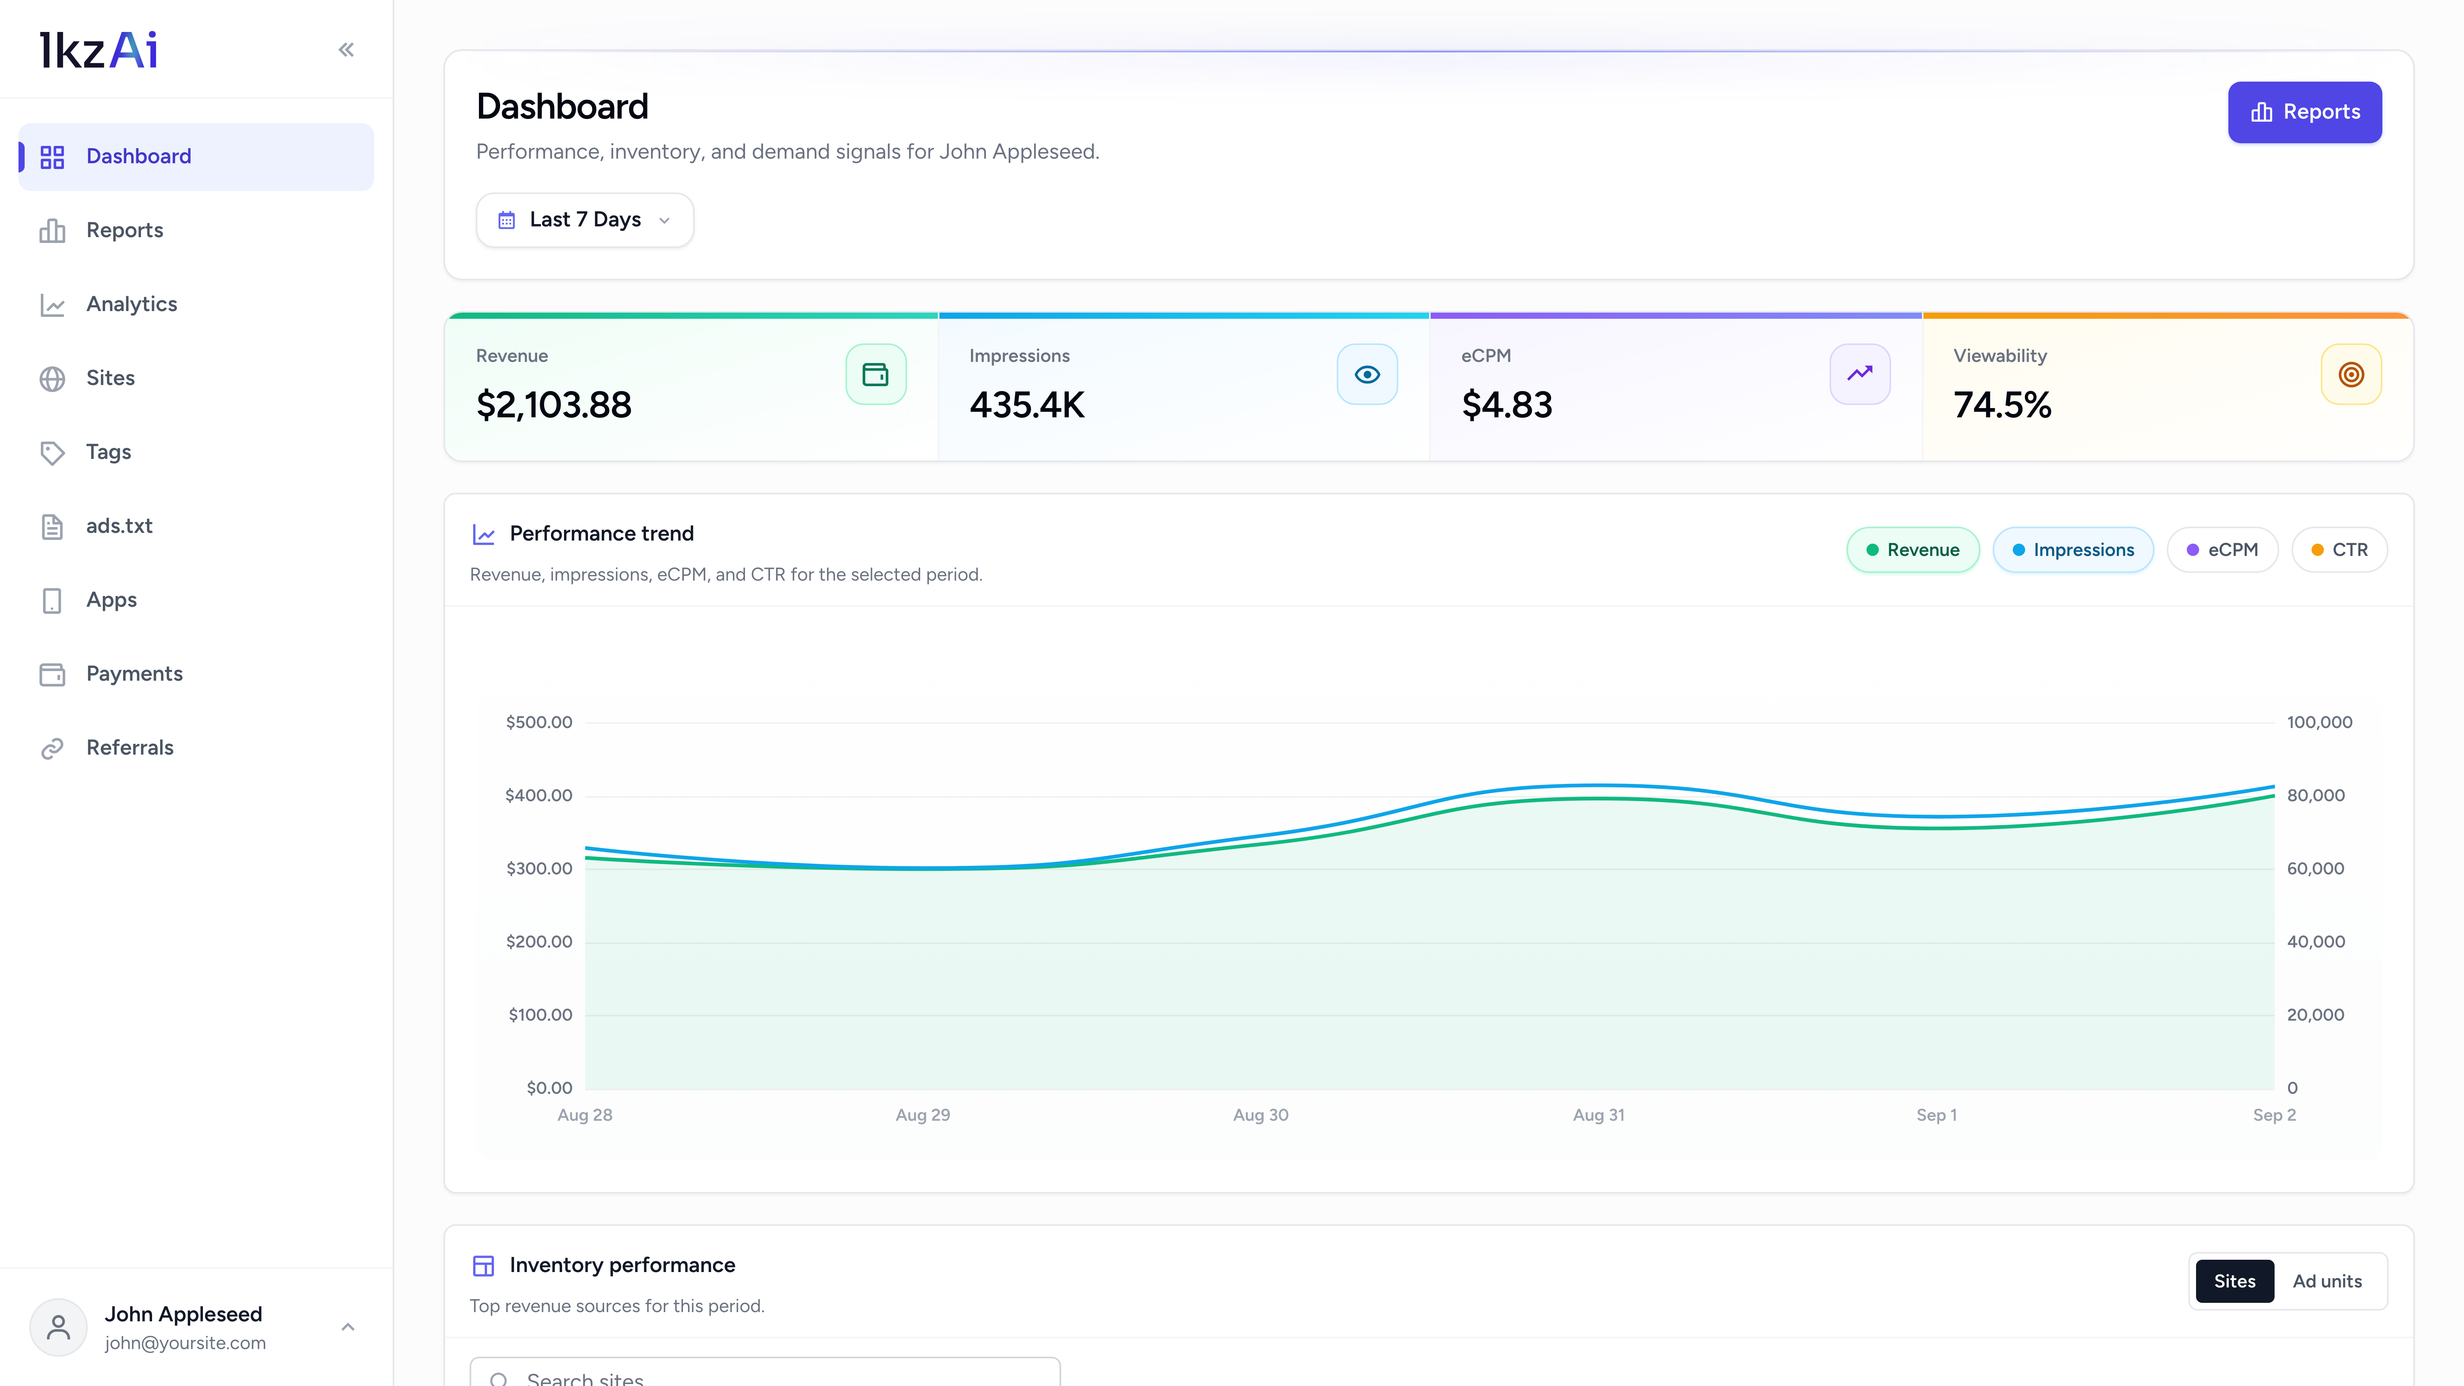Click in the Search sites field
This screenshot has height=1386, width=2464.
click(765, 1374)
